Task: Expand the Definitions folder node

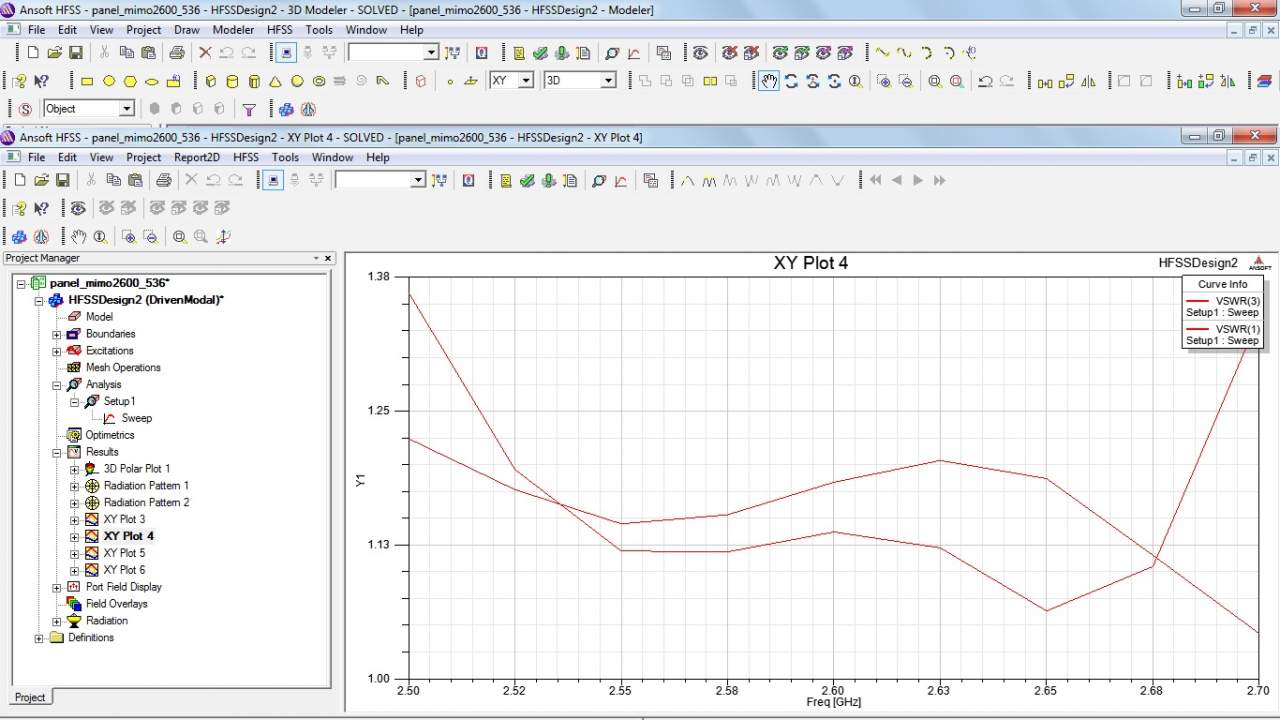Action: (39, 638)
